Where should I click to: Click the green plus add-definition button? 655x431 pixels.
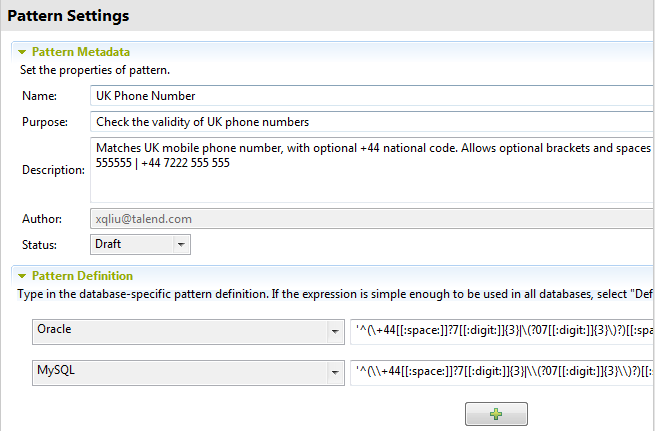tap(496, 414)
